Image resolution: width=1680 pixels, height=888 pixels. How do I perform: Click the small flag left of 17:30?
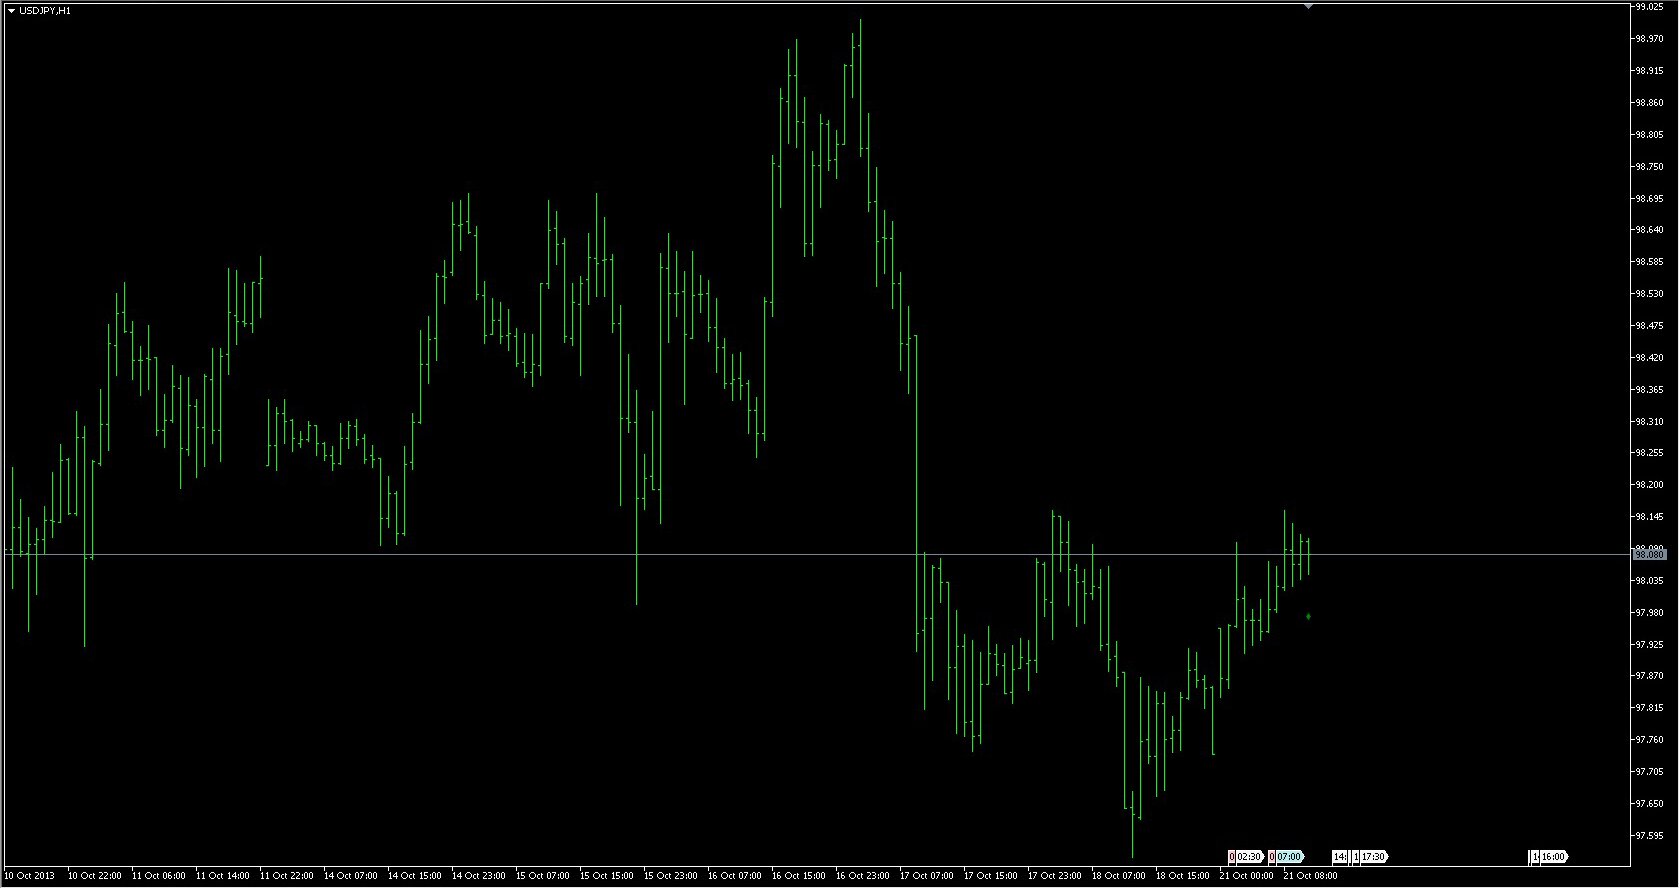1356,857
